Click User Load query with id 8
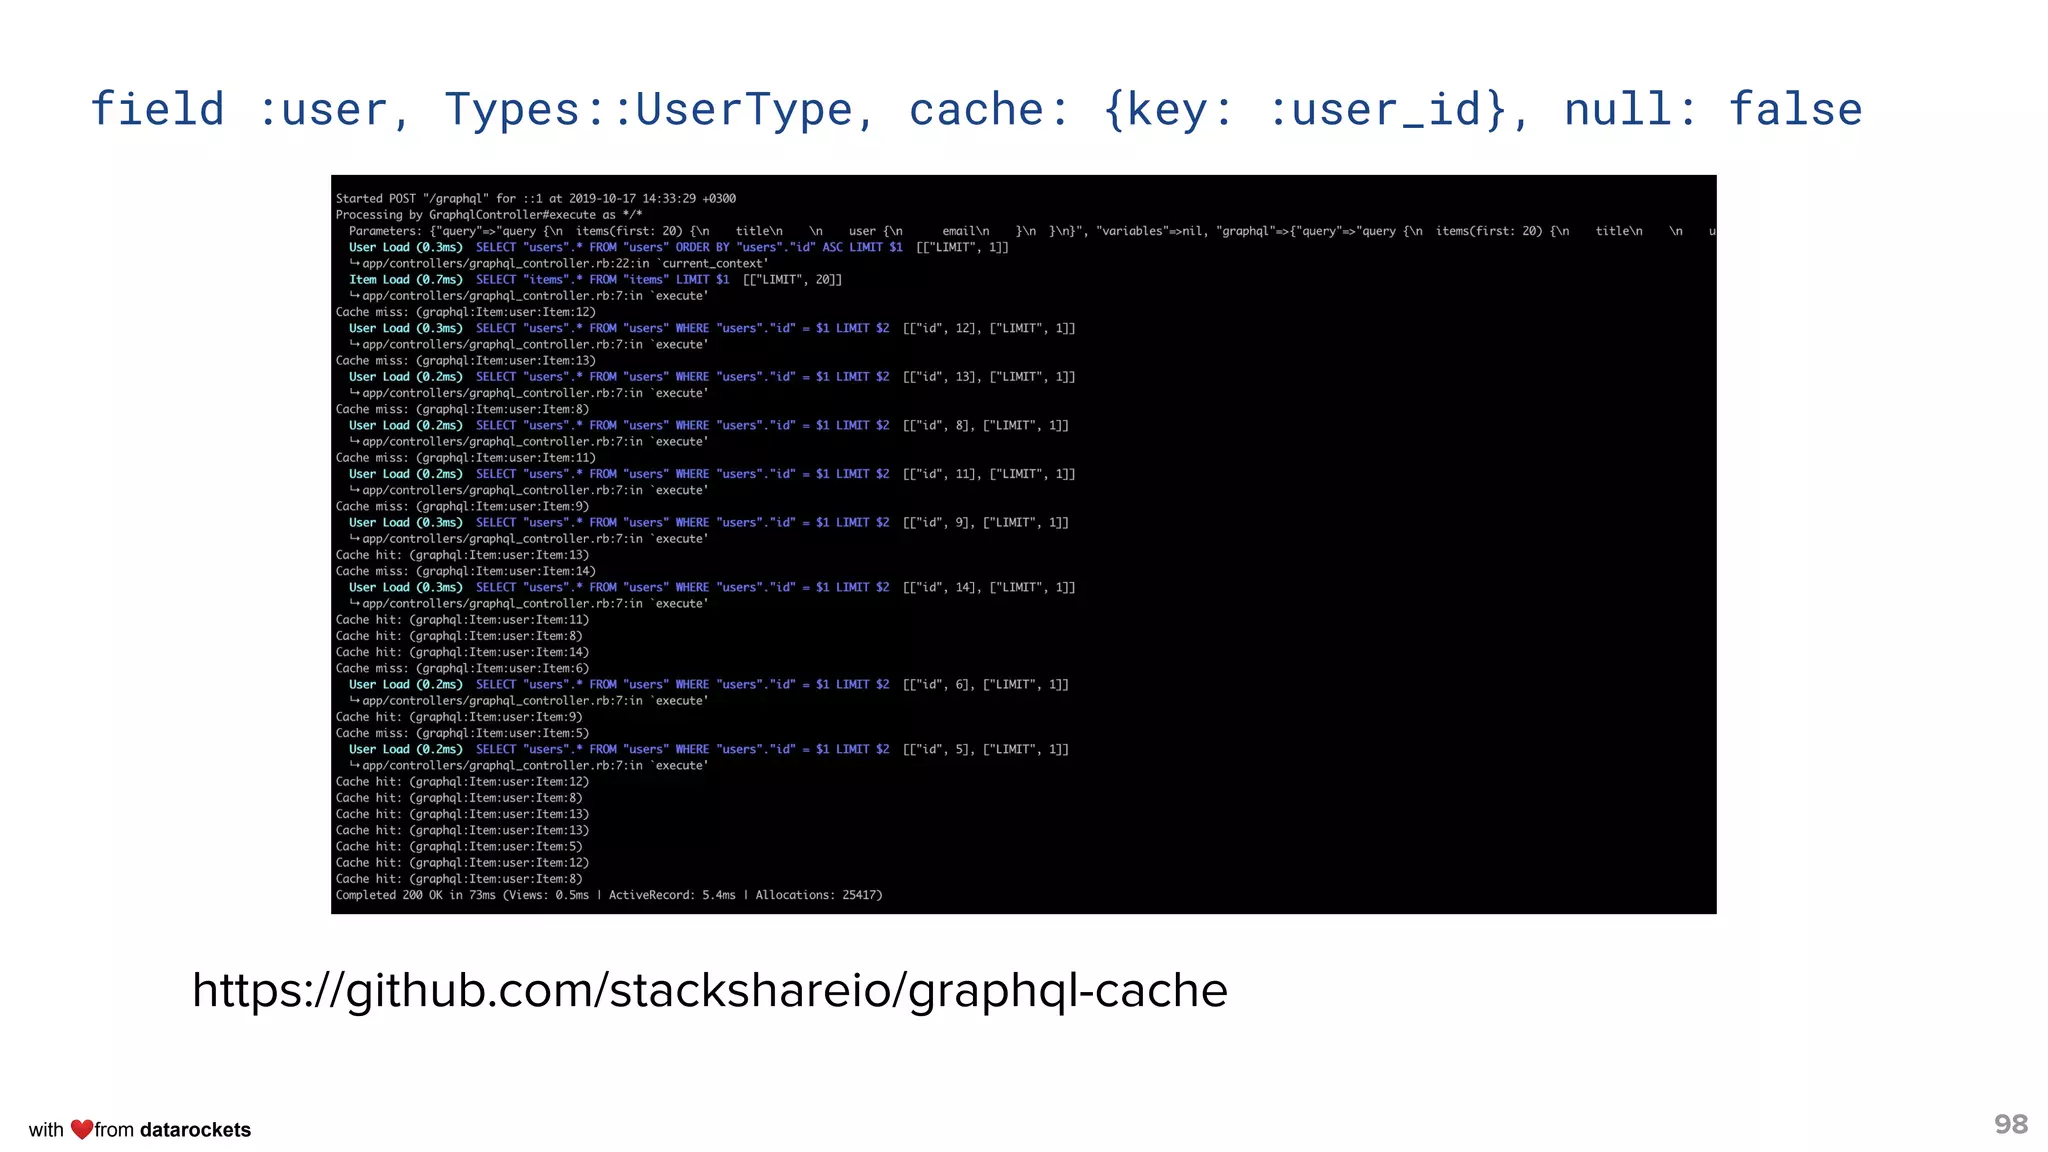2048x1152 pixels. (708, 425)
